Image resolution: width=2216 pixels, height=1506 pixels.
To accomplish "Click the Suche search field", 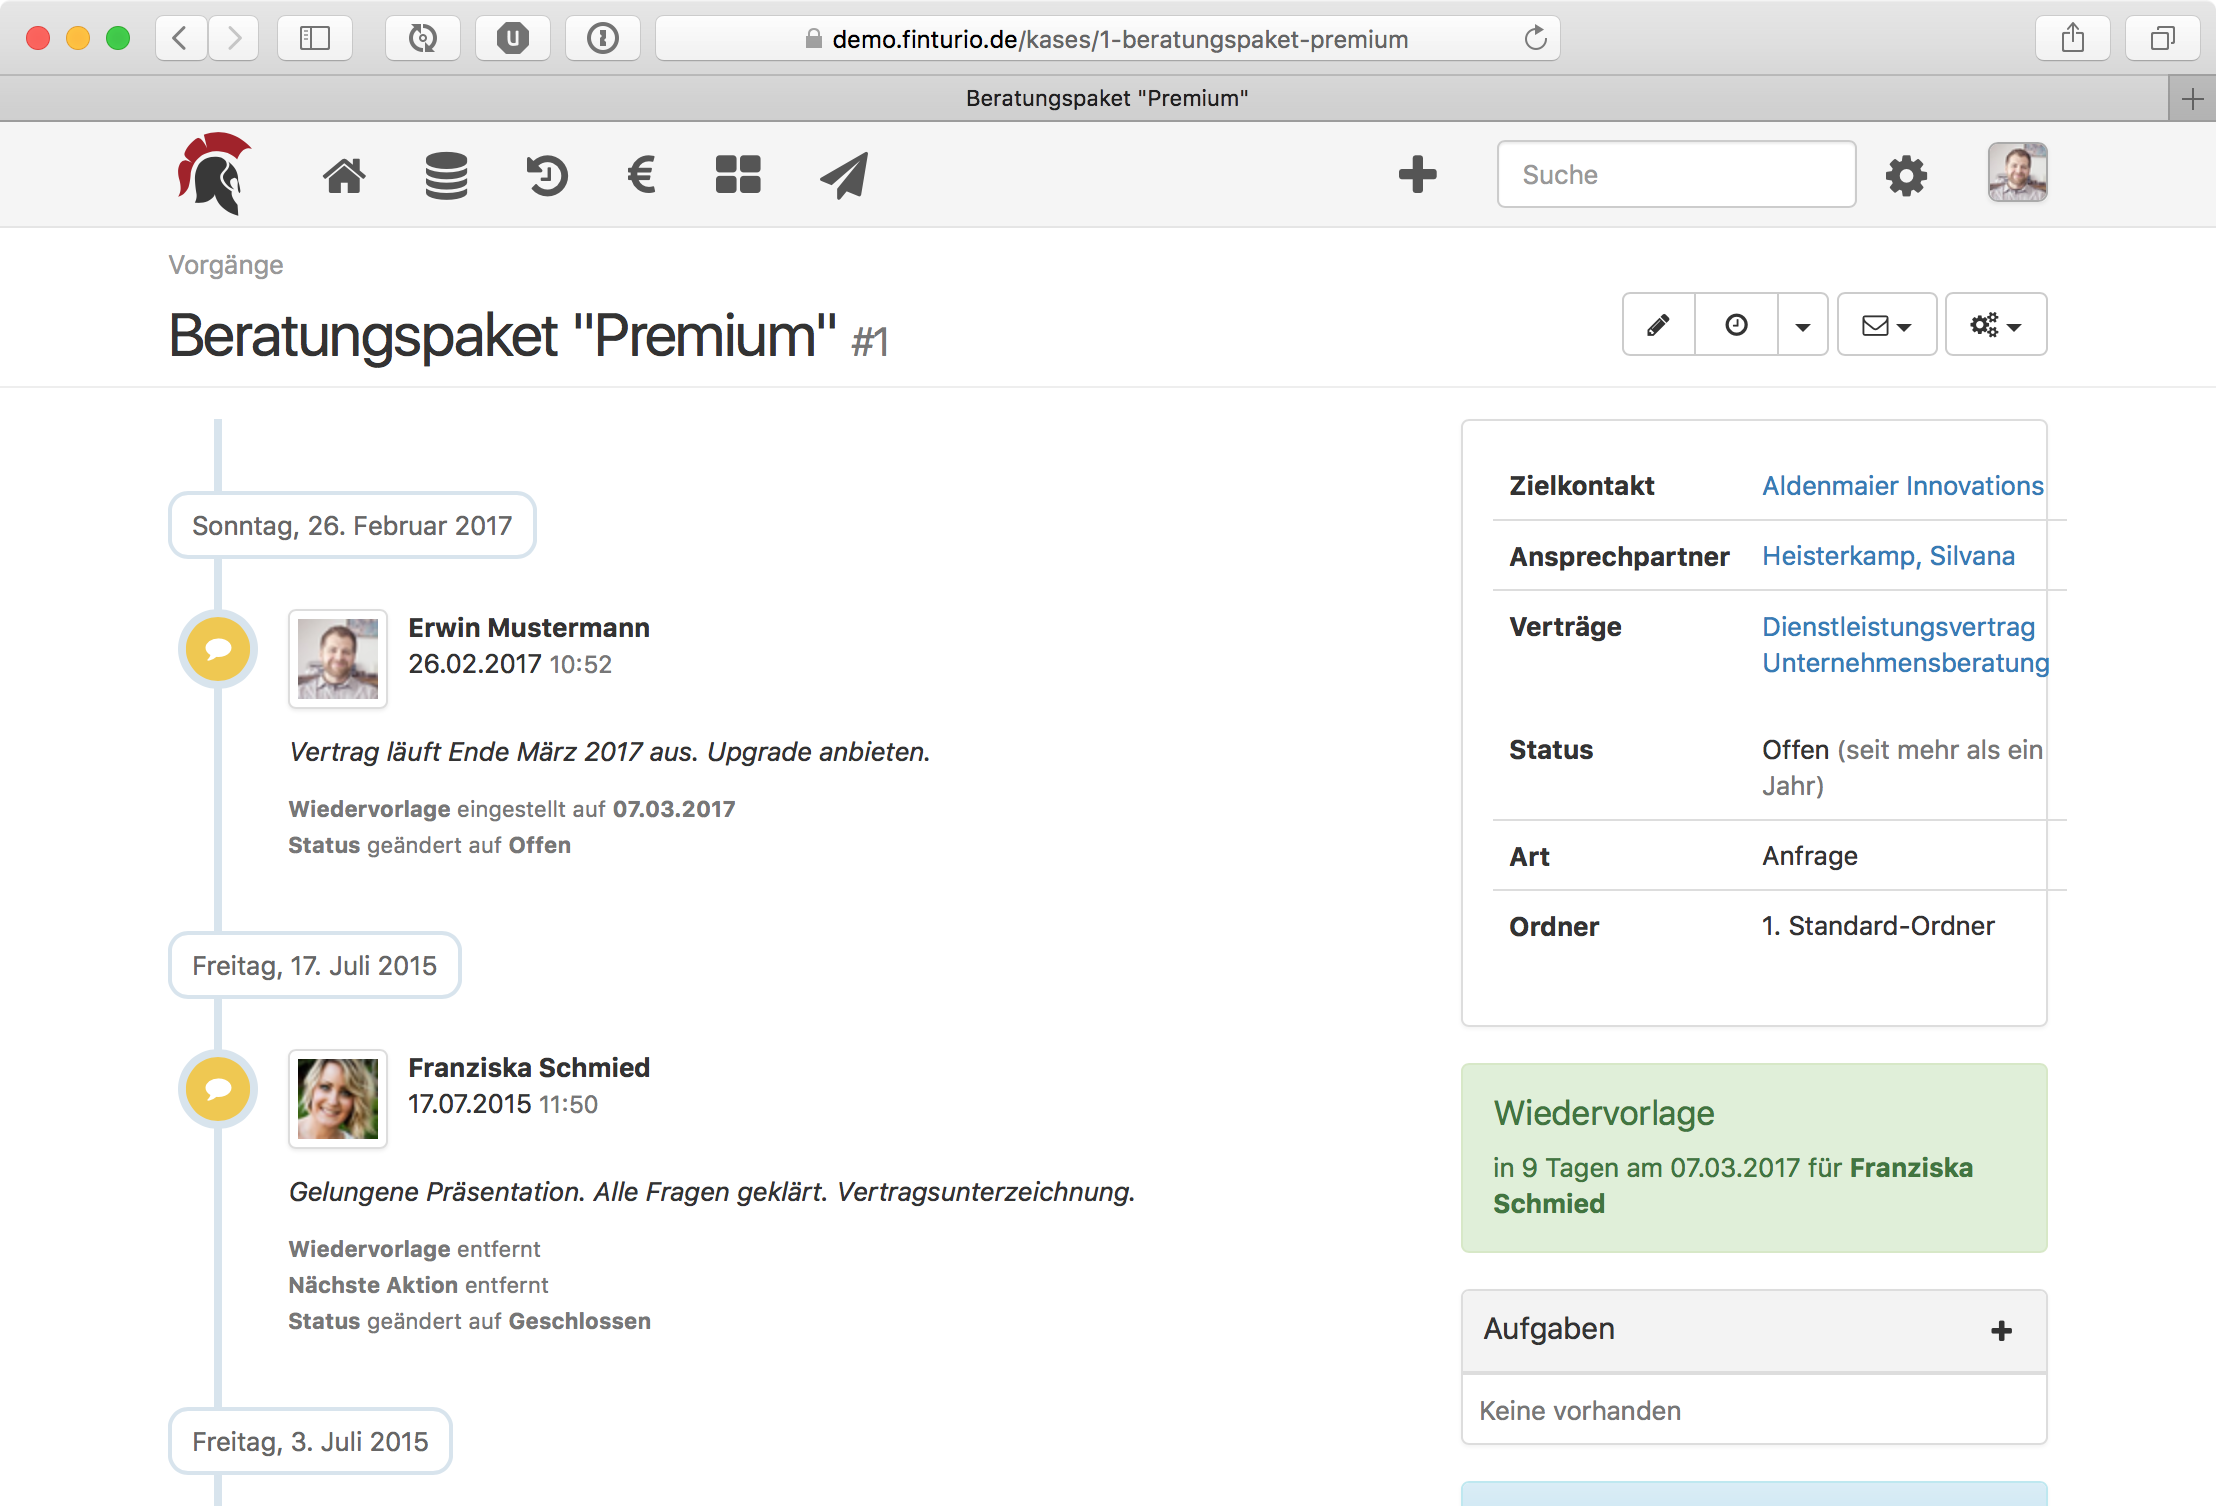I will 1676,175.
